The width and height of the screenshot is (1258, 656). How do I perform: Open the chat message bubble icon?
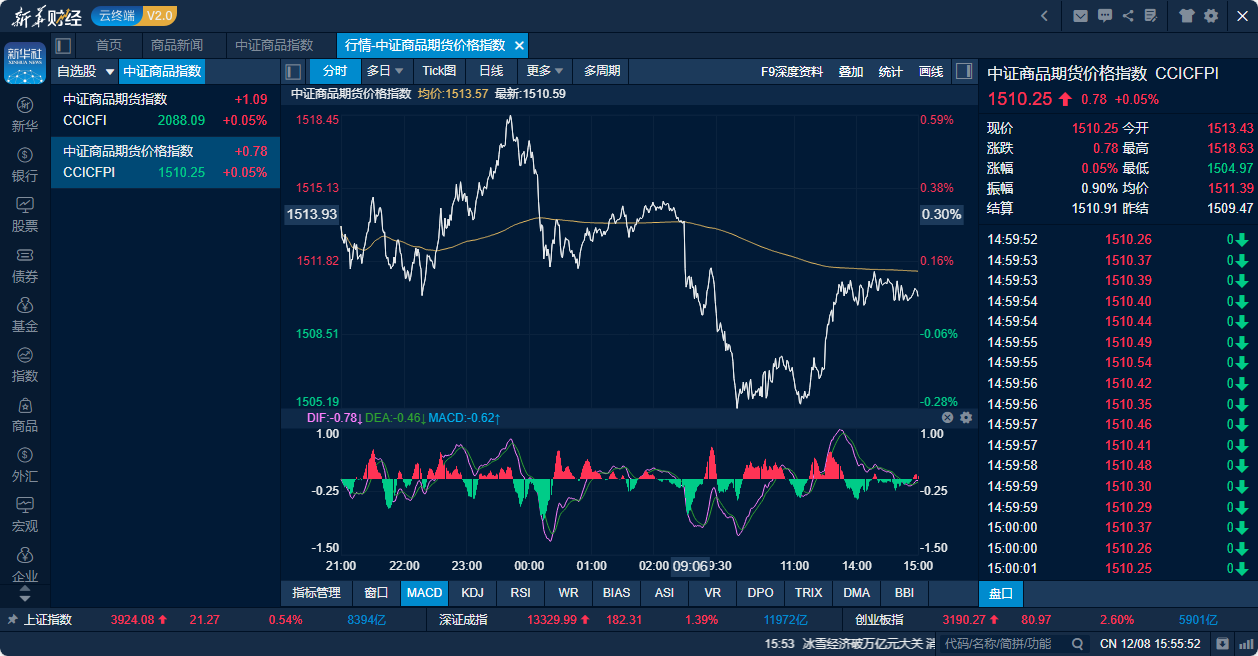[1105, 15]
